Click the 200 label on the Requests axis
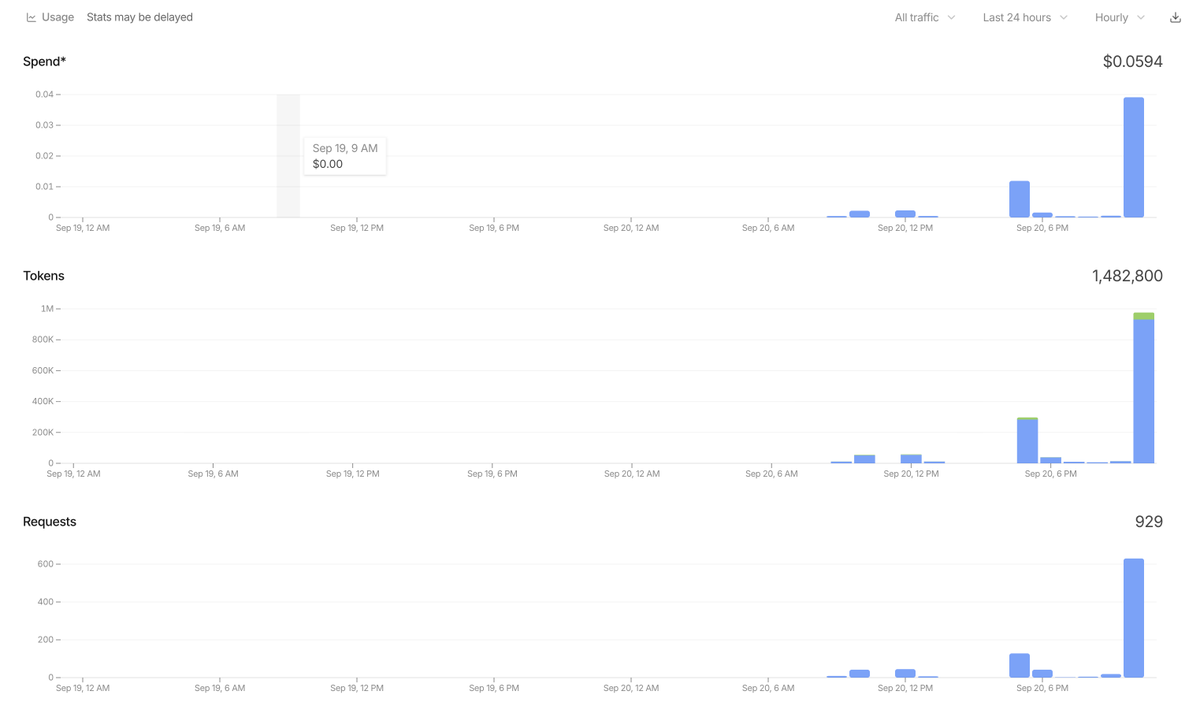Image resolution: width=1200 pixels, height=706 pixels. click(45, 640)
